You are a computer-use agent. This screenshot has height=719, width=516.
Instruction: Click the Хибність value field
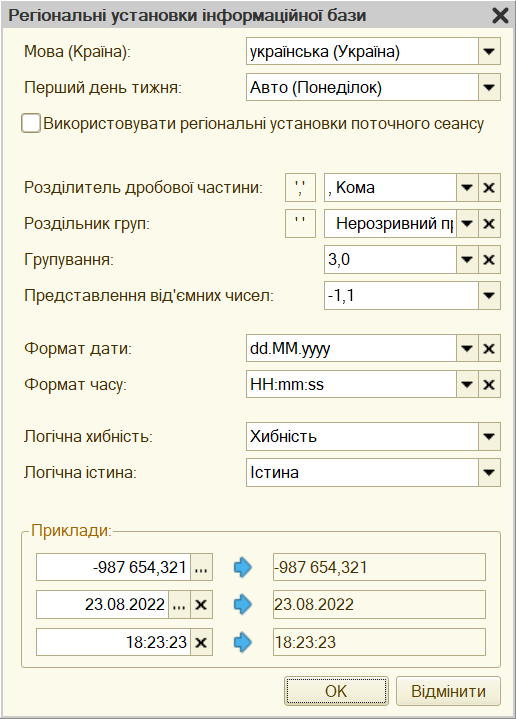(362, 436)
